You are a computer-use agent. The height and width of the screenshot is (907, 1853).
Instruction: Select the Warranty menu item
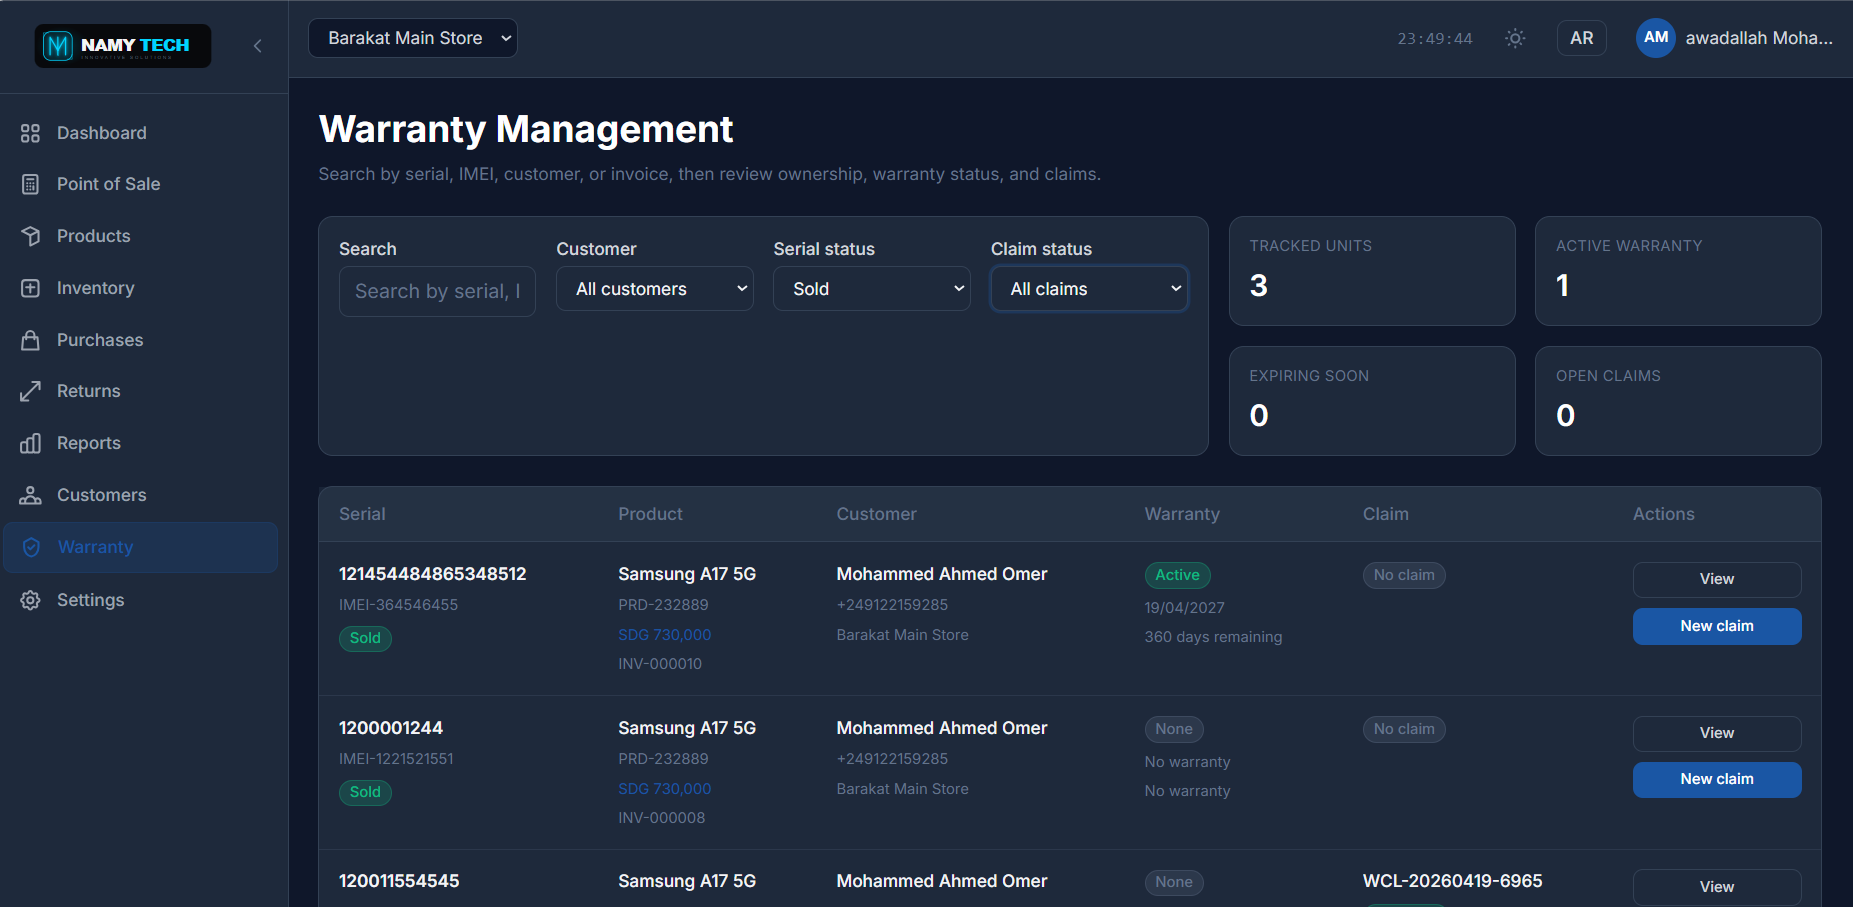141,547
